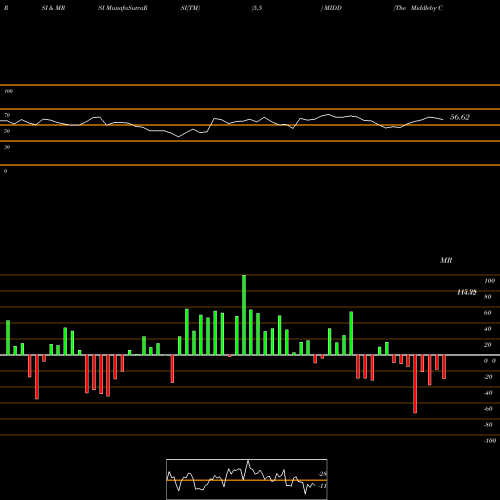The width and height of the screenshot is (500, 500).
Task: Click the 30 level label on RSI axis
Action: pyautogui.click(x=7, y=147)
